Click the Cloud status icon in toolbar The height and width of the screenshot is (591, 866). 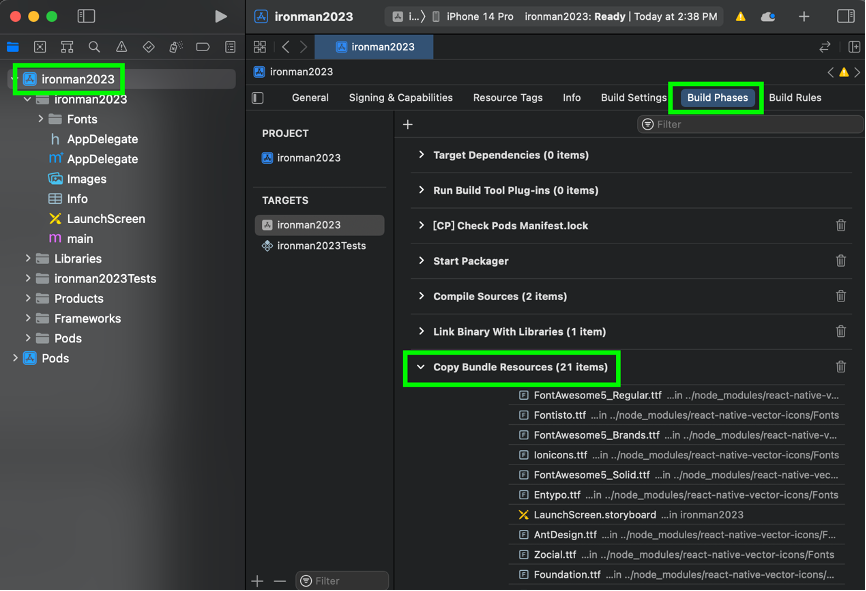[x=768, y=17]
